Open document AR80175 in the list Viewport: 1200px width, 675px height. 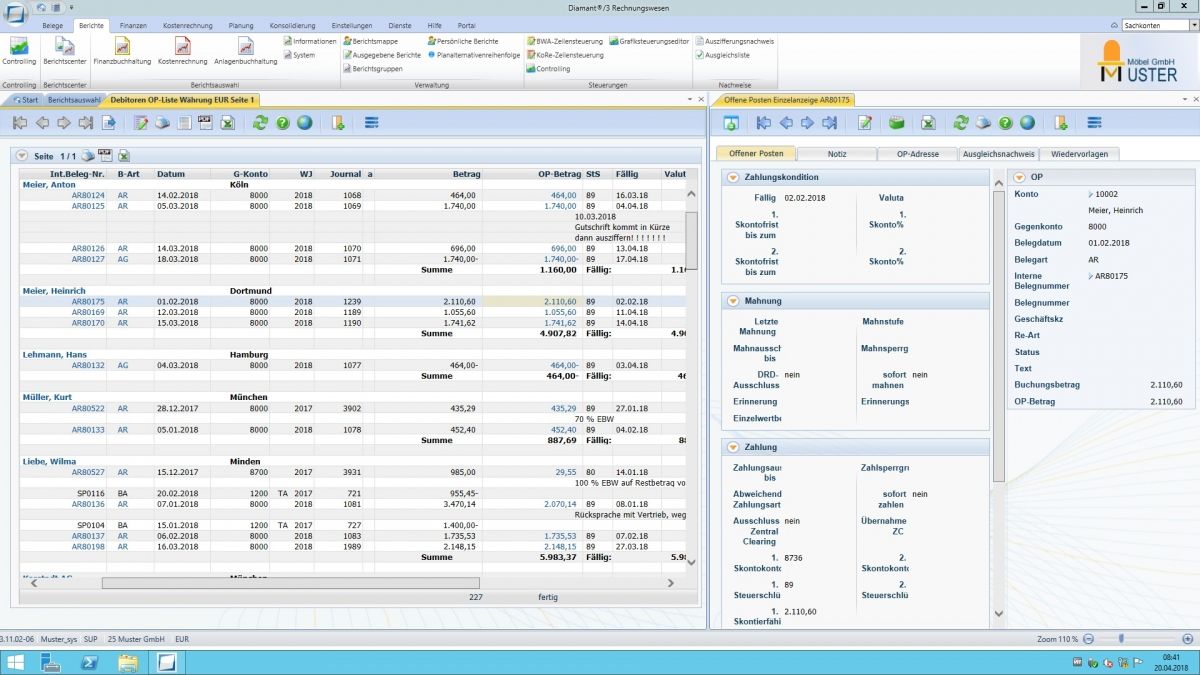click(88, 301)
